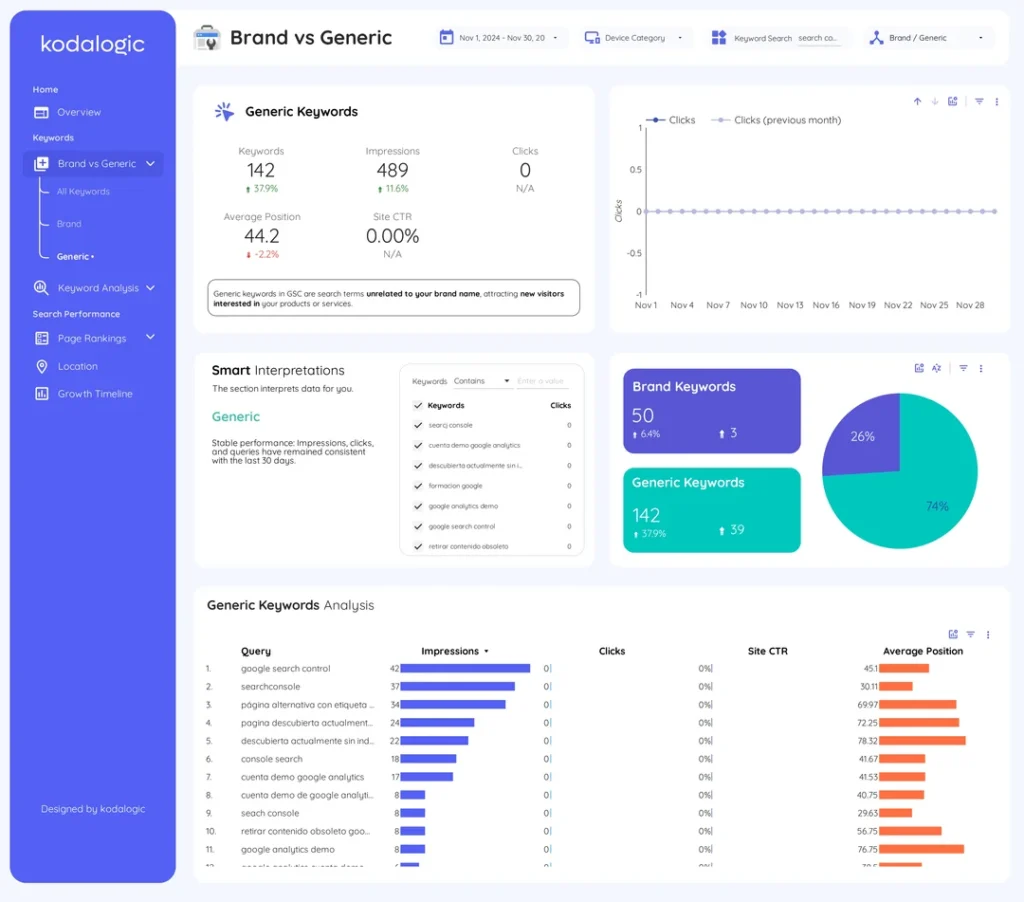Type a value in the Keywords Contains field

(x=540, y=381)
